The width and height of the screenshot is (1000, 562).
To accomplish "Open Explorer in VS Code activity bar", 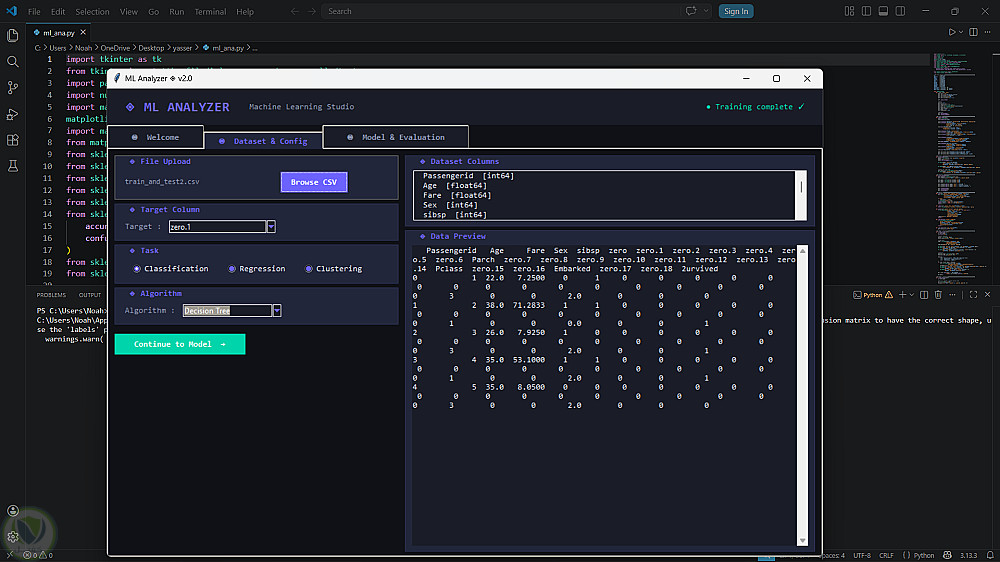I will tap(12, 36).
